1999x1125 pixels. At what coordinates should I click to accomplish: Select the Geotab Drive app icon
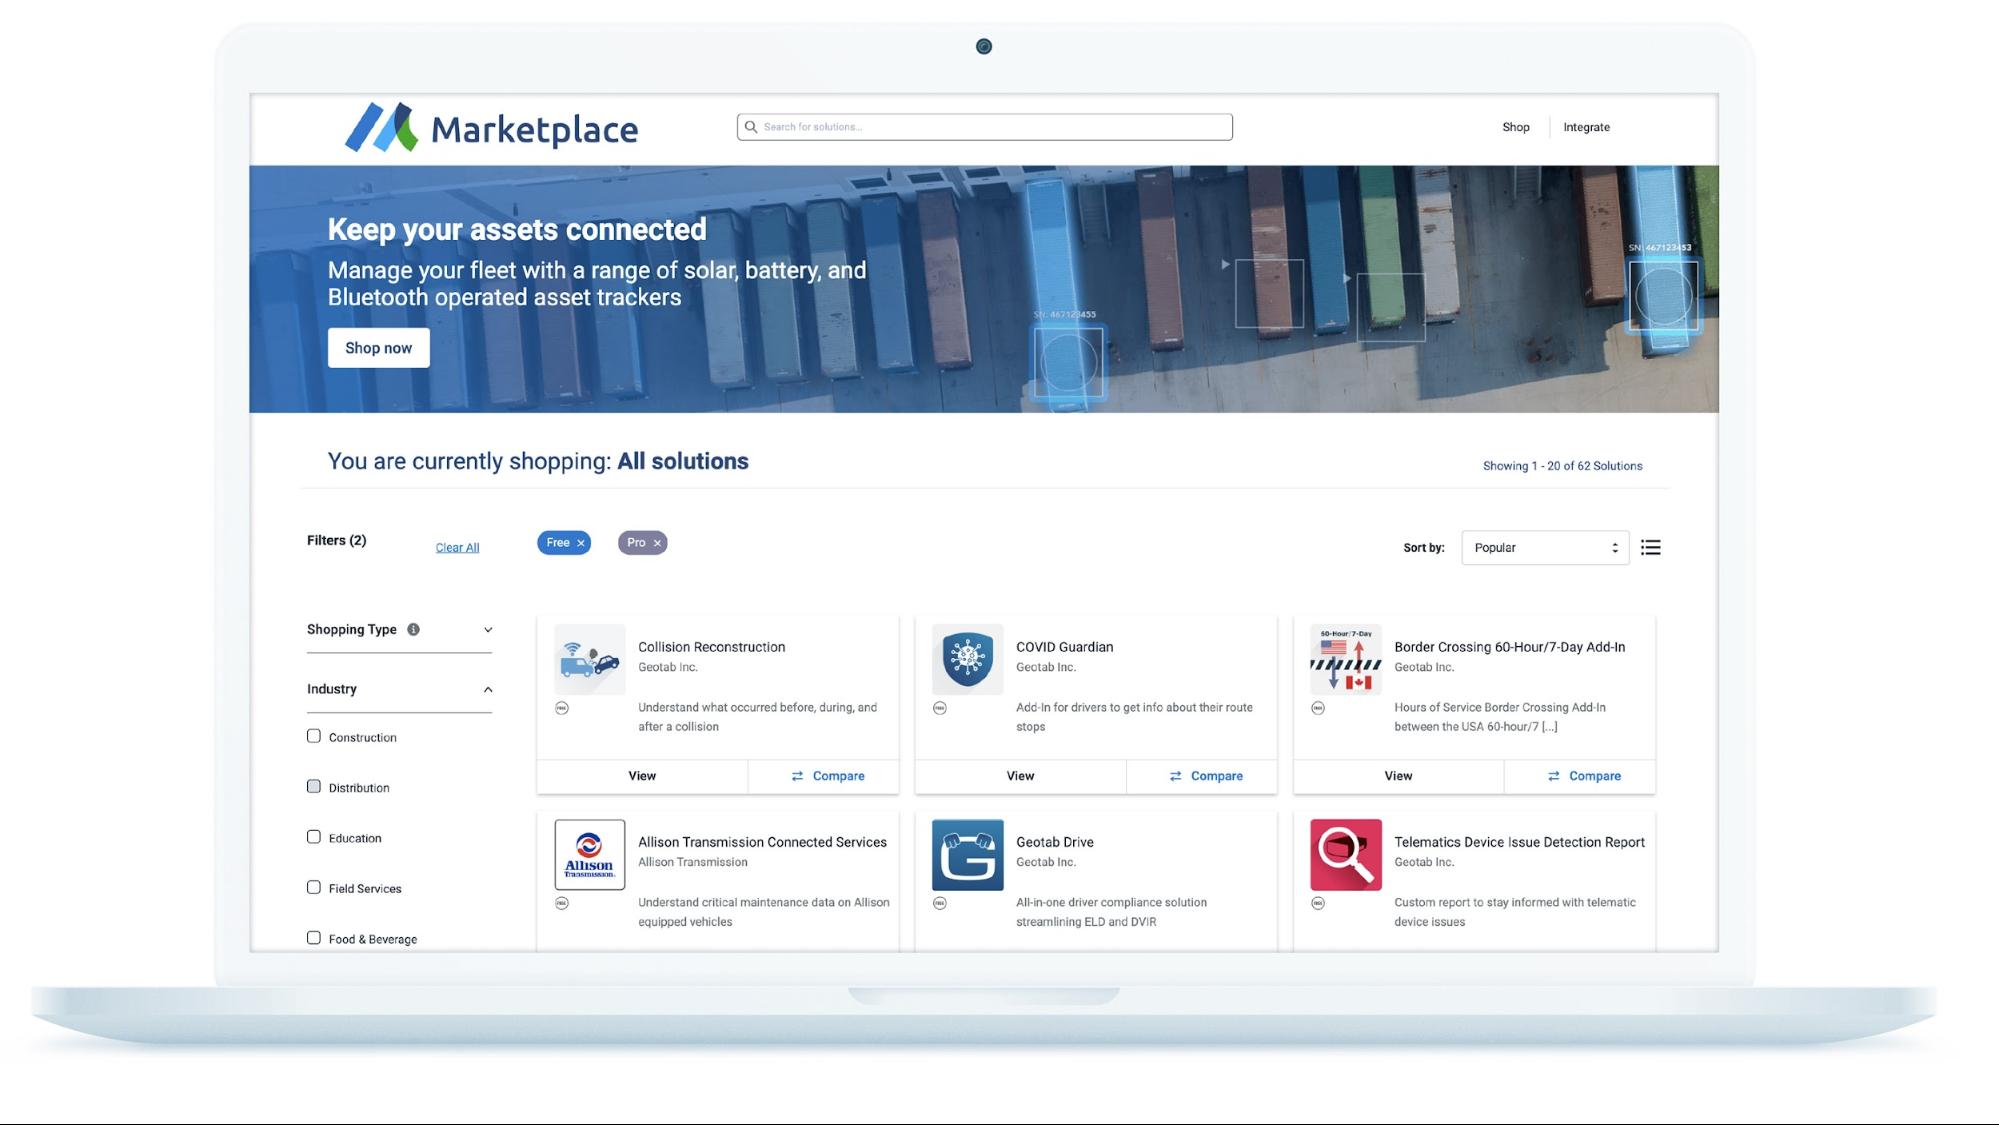tap(967, 855)
